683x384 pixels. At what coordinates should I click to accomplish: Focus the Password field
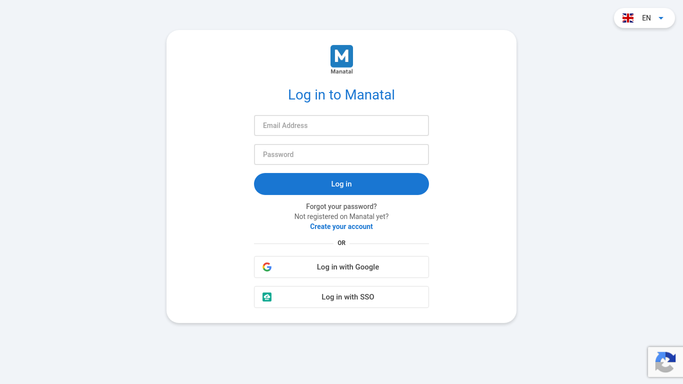[x=342, y=155]
